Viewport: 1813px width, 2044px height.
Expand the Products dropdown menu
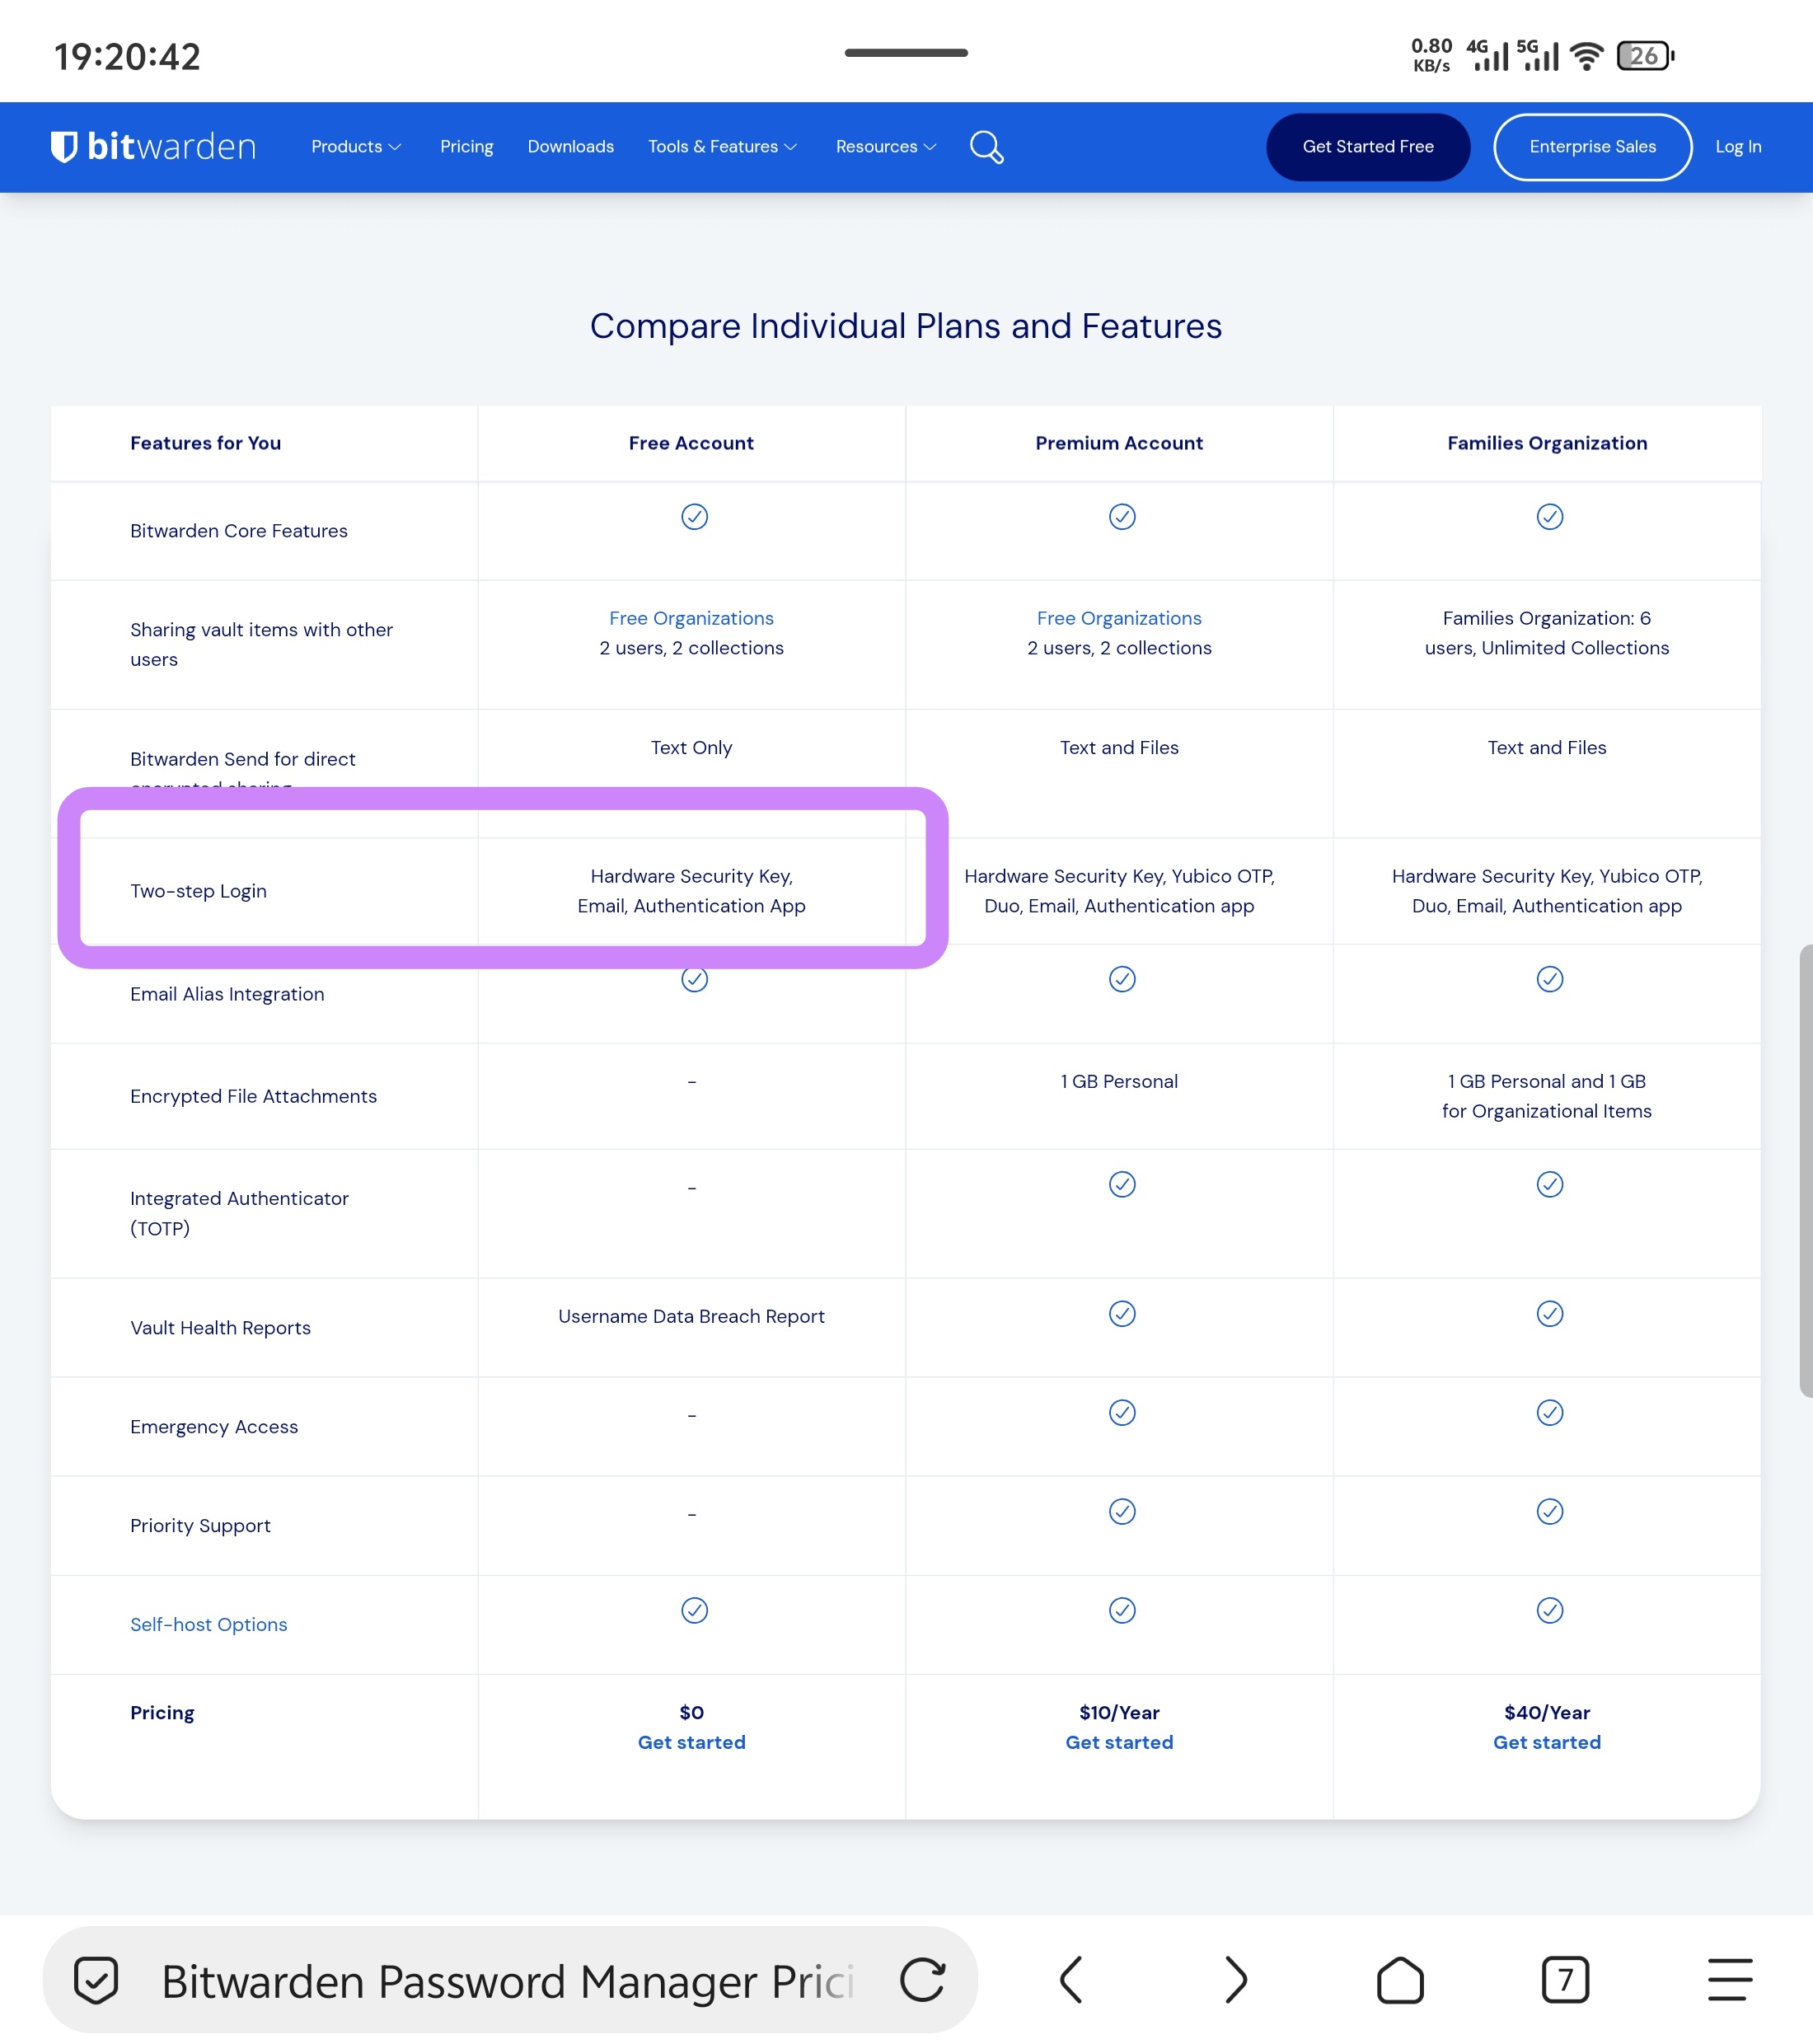point(356,147)
